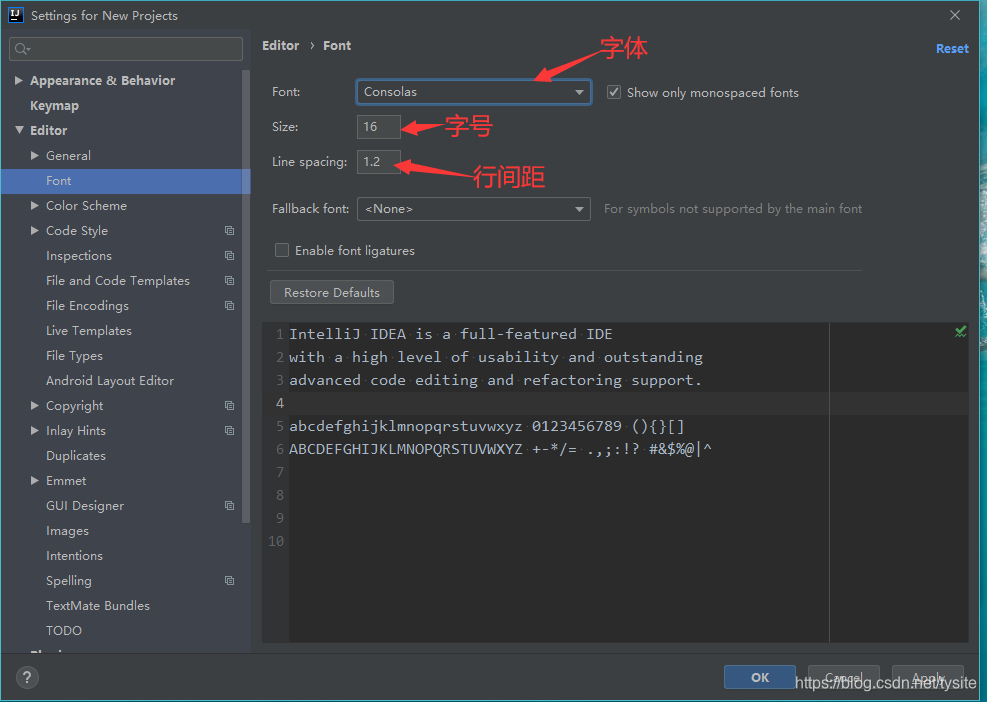Enable font ligatures checkbox
The width and height of the screenshot is (987, 702).
[x=282, y=251]
